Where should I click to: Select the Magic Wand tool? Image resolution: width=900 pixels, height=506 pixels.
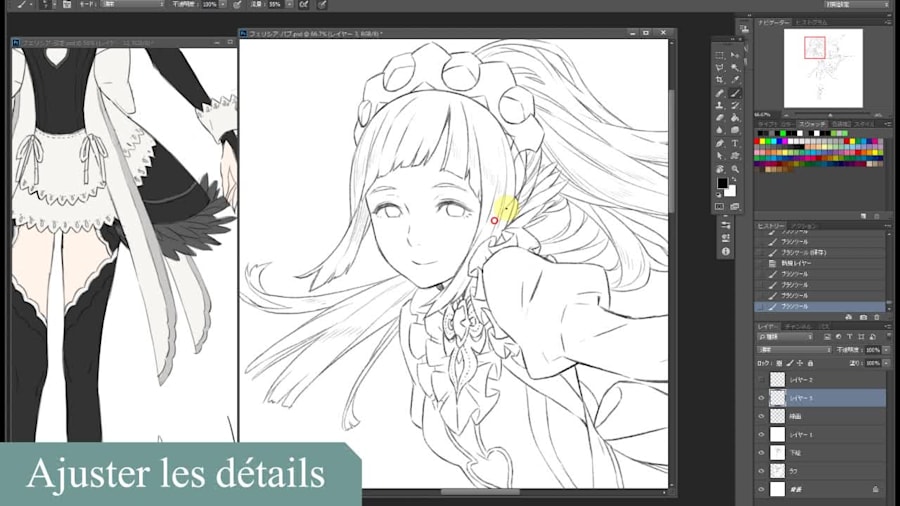coord(735,68)
